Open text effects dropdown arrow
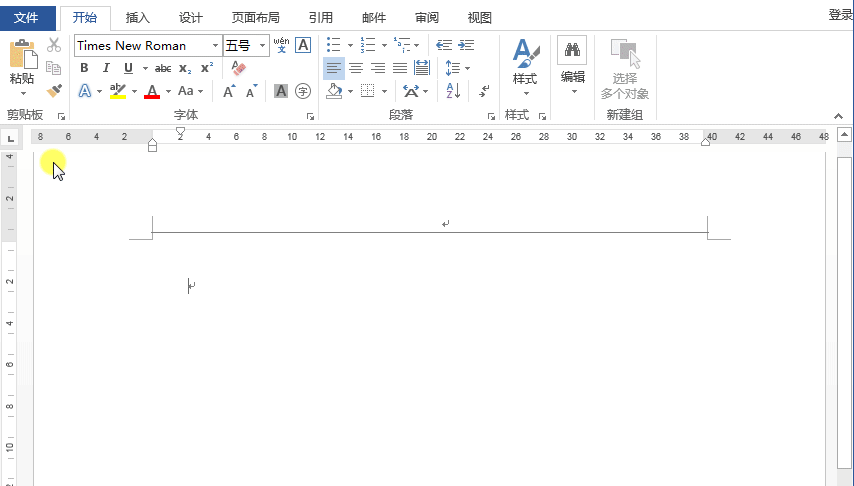 [x=100, y=92]
